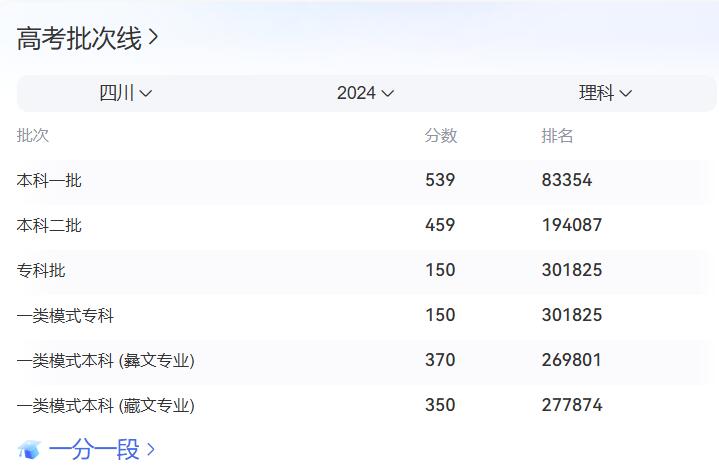
Task: Select the 本科一批 row label
Action: click(x=49, y=180)
